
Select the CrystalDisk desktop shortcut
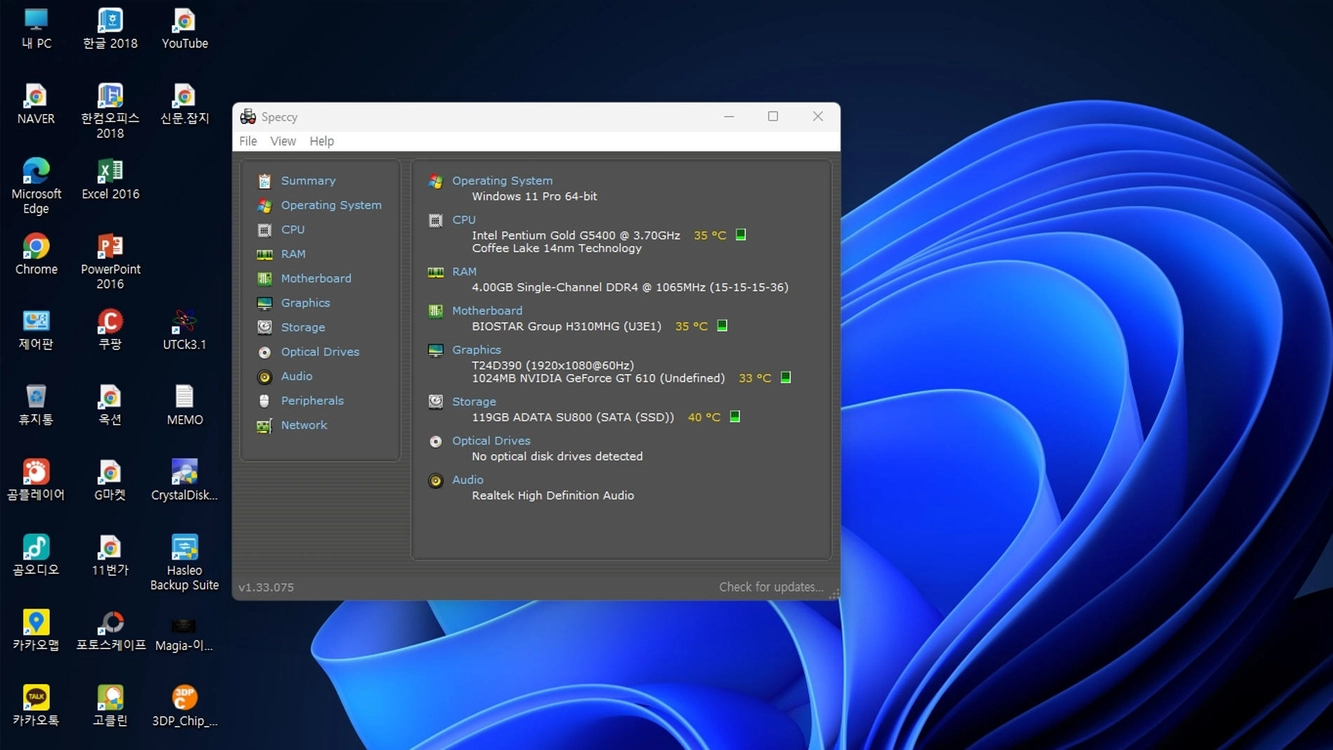coord(184,480)
